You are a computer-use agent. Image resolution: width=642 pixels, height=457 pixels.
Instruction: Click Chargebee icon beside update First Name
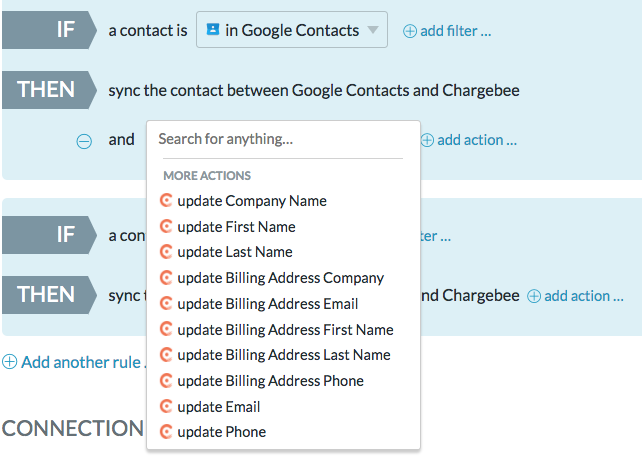(166, 226)
